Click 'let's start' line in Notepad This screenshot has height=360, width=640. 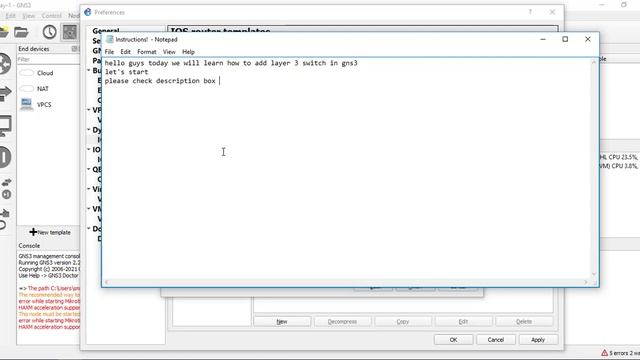pos(127,72)
